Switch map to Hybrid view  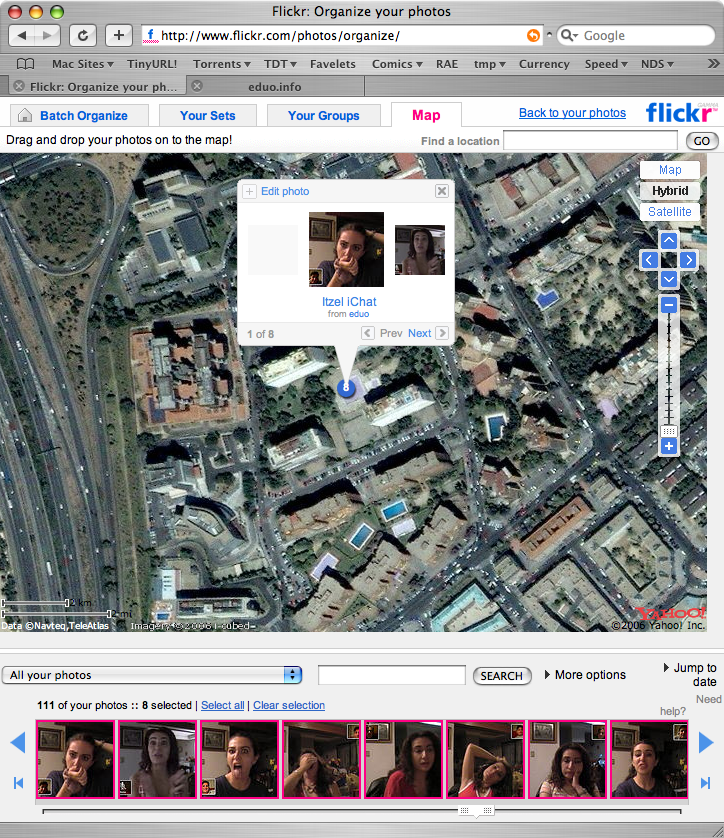point(669,191)
